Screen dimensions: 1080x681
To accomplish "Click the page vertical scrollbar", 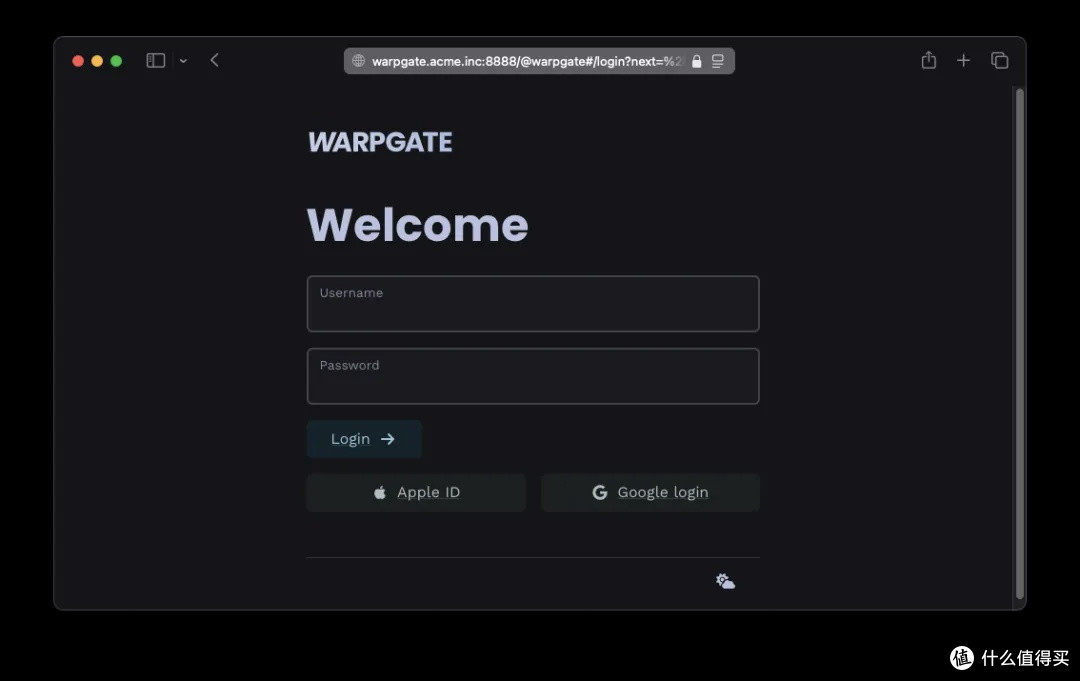I will point(1020,343).
